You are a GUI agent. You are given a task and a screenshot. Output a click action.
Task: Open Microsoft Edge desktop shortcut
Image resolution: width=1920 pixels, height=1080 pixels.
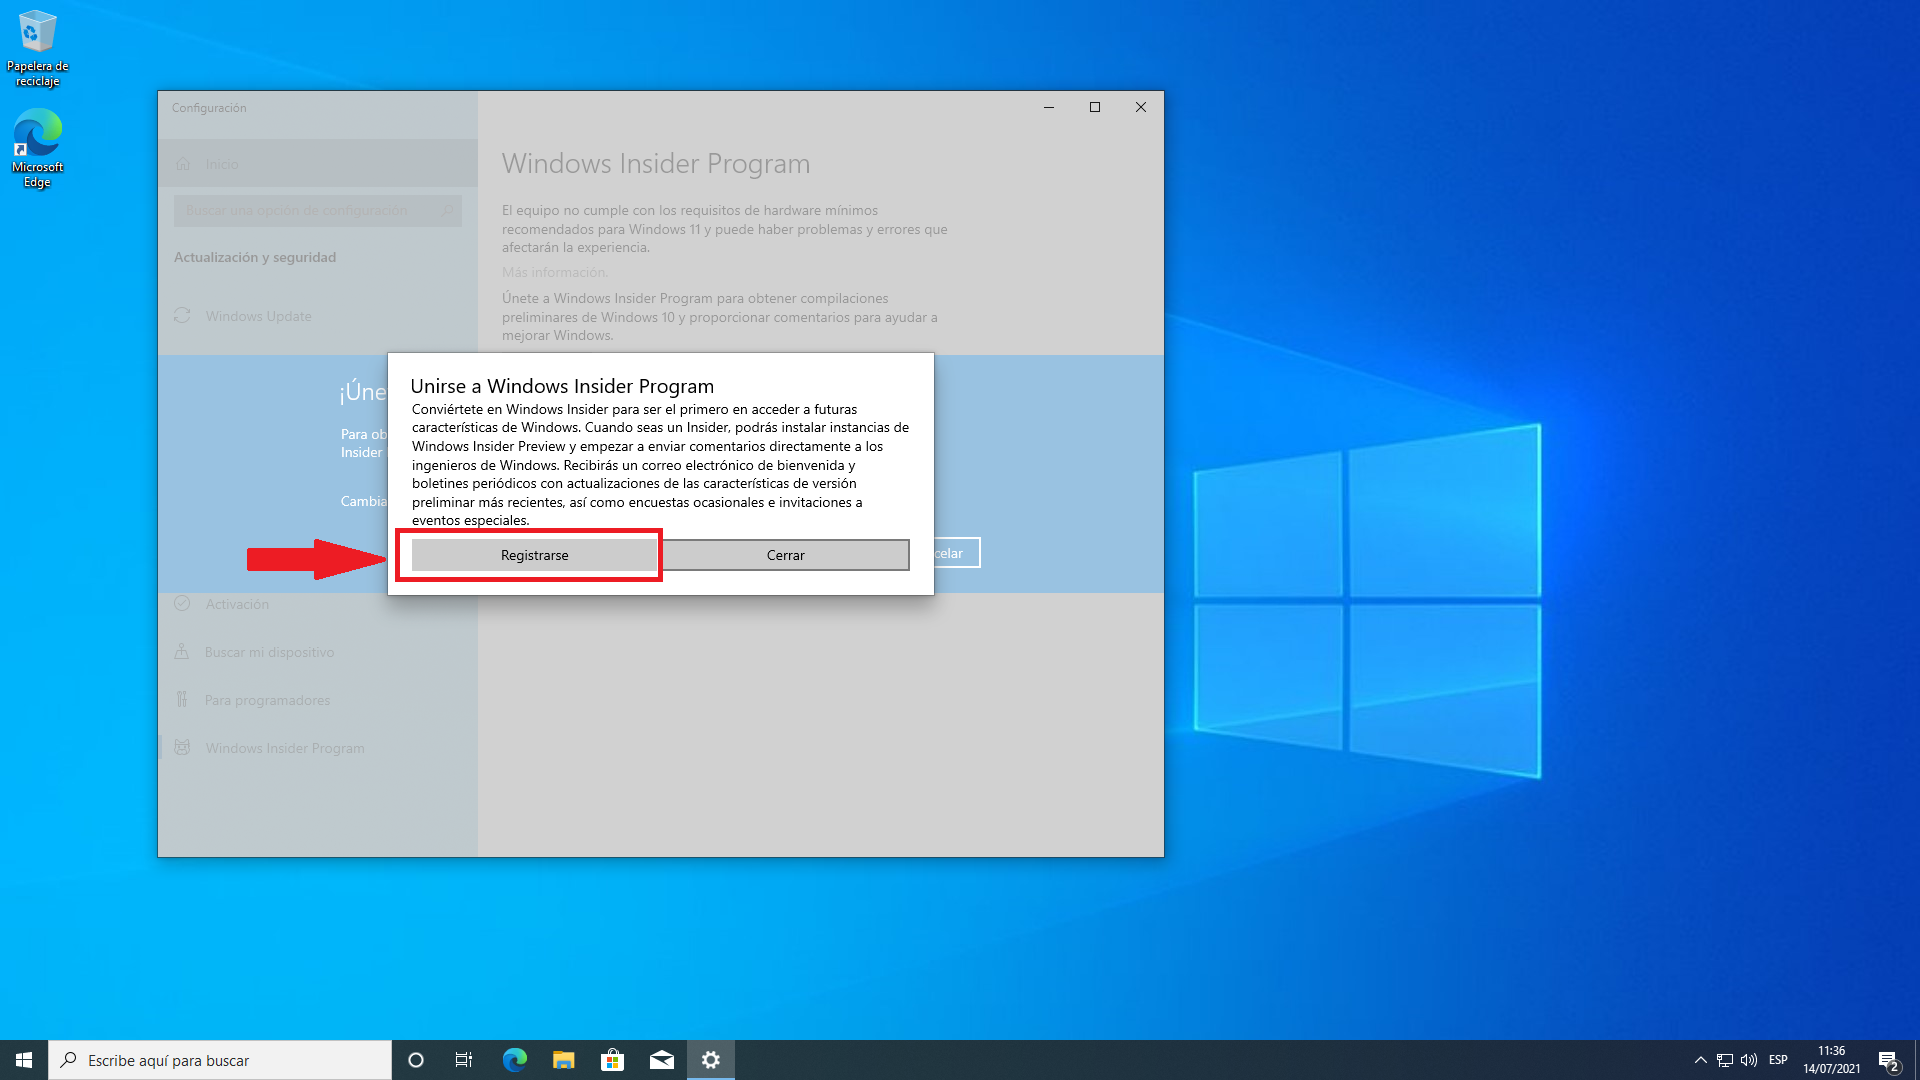pos(37,148)
